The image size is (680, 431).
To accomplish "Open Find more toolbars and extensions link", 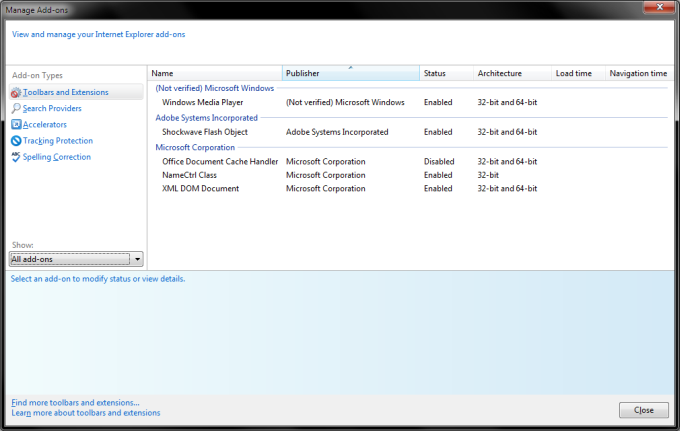I will [x=76, y=402].
